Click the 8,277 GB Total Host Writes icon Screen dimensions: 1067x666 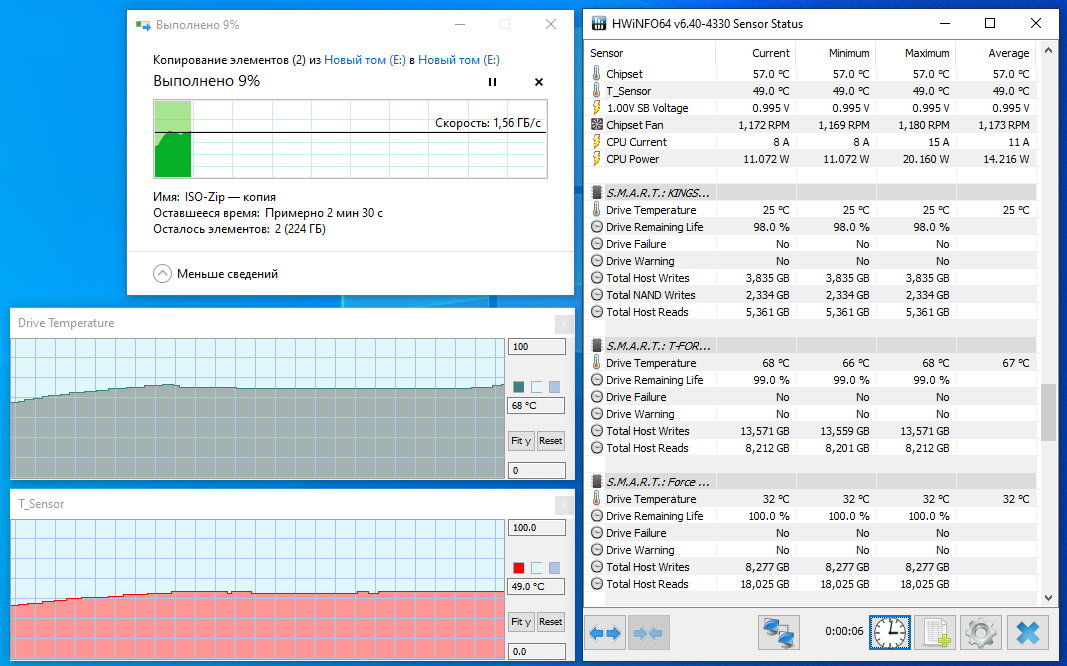click(597, 567)
